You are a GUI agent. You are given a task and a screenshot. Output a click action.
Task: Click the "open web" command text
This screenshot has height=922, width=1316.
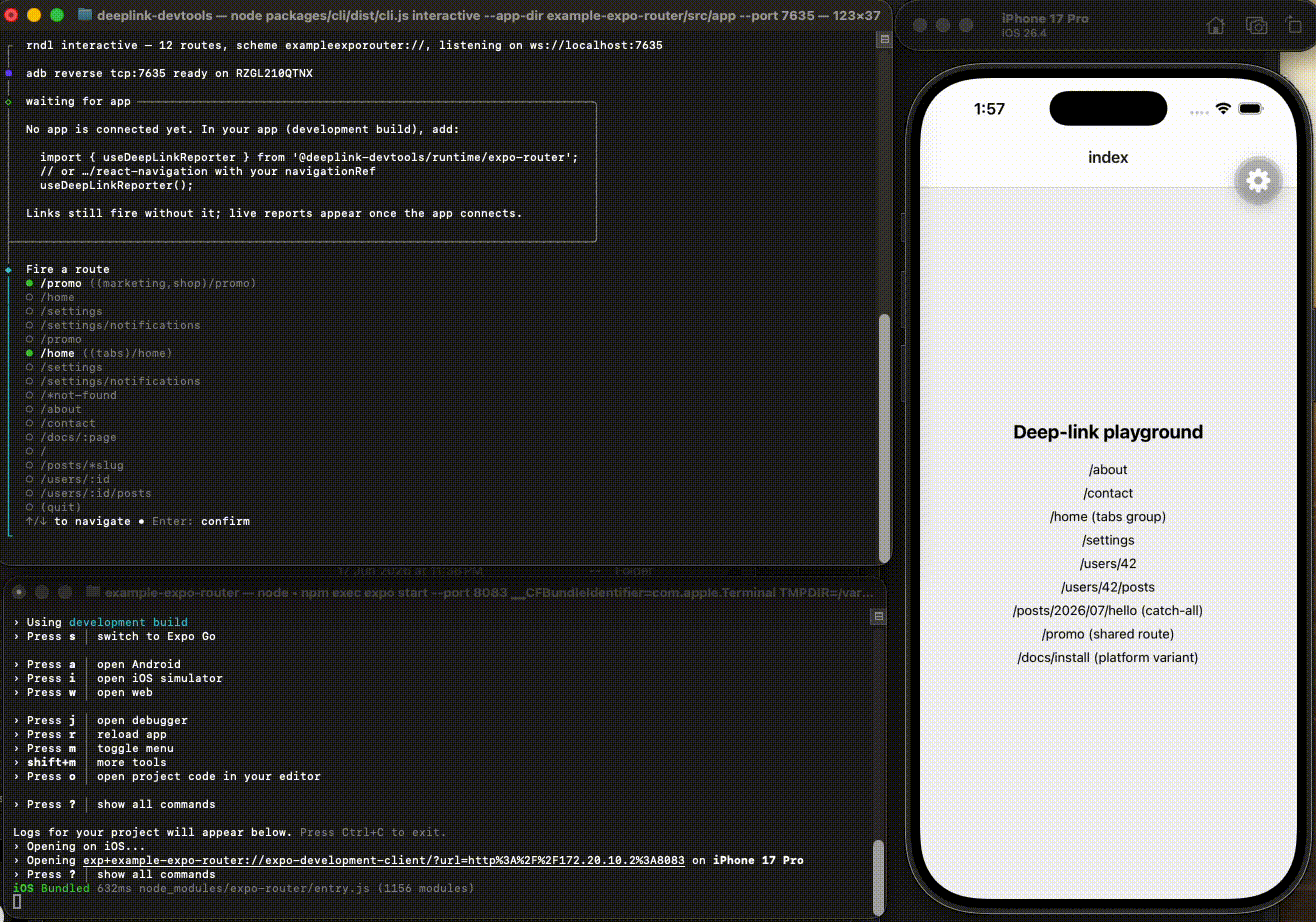[x=125, y=692]
